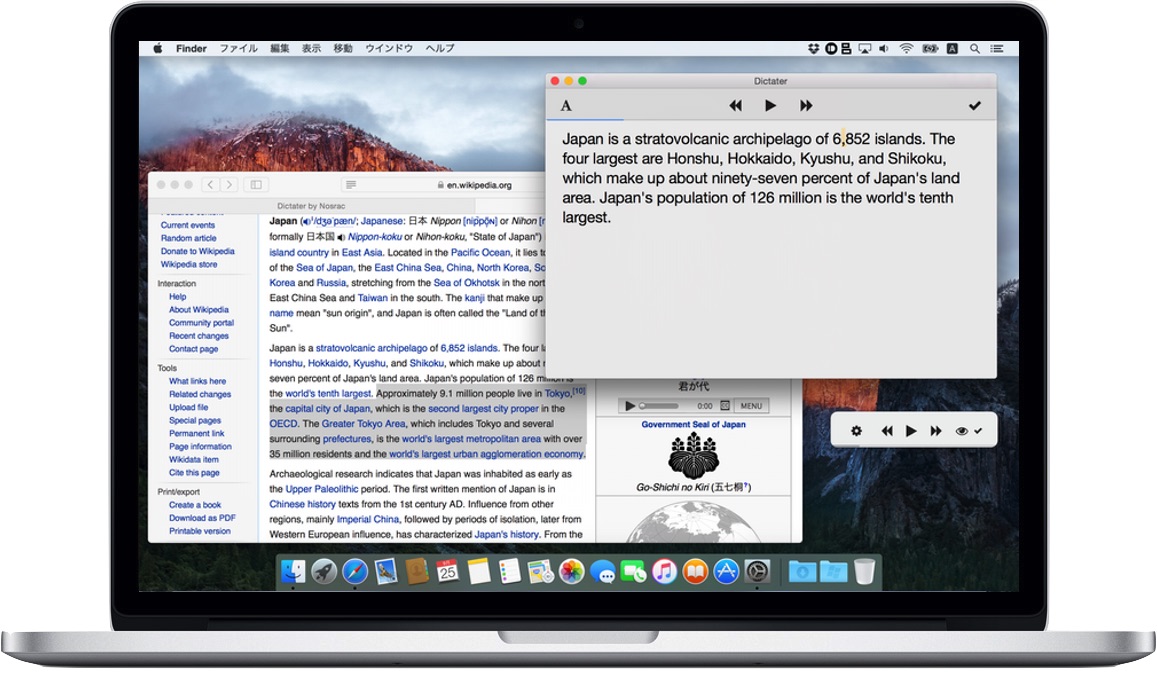This screenshot has width=1157, height=677.
Task: Select the Dictater by Nosrac tab in Safari
Action: tap(311, 206)
